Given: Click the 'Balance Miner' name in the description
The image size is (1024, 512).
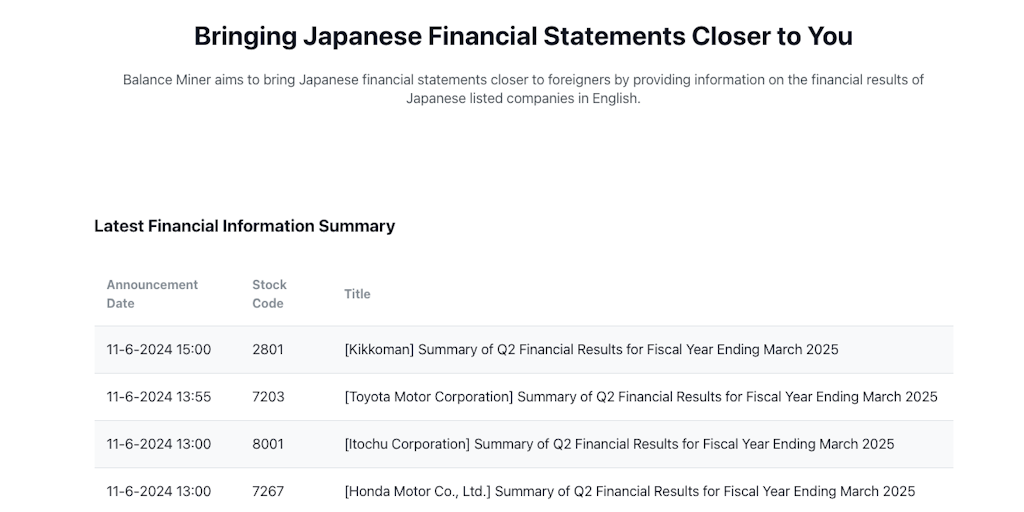Looking at the screenshot, I should click(167, 79).
